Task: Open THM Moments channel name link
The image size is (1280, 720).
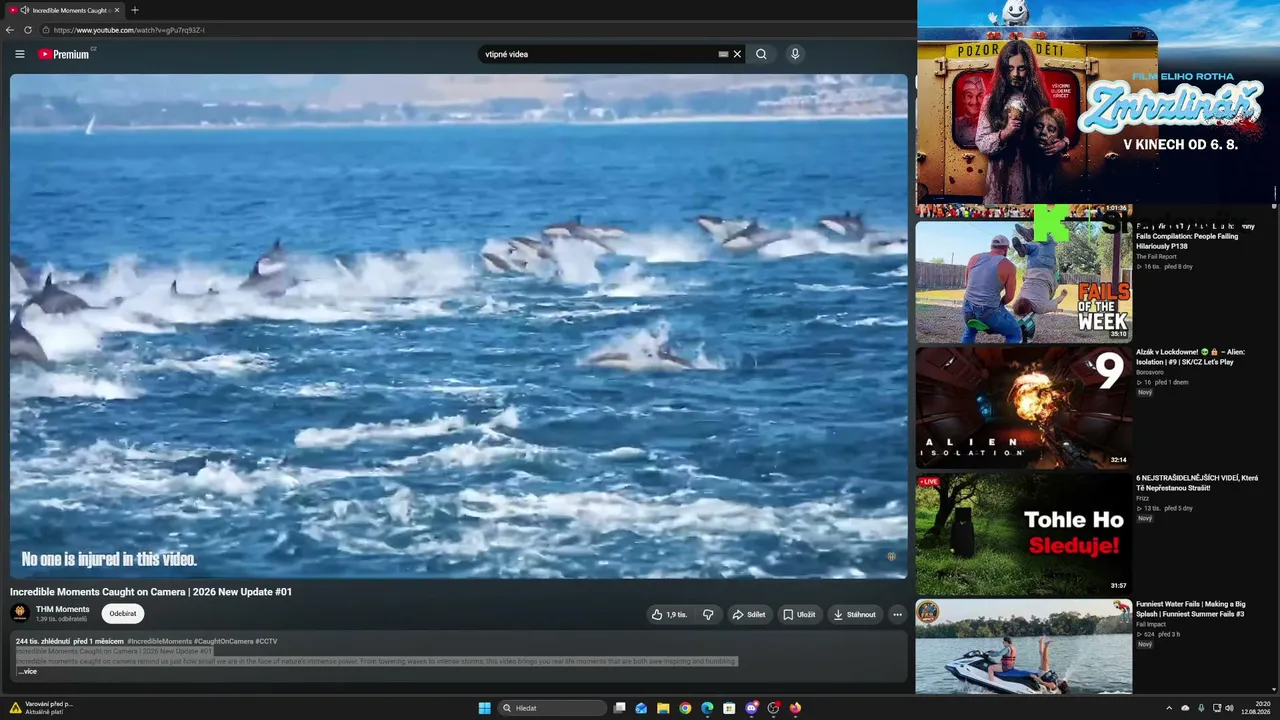Action: pos(63,609)
